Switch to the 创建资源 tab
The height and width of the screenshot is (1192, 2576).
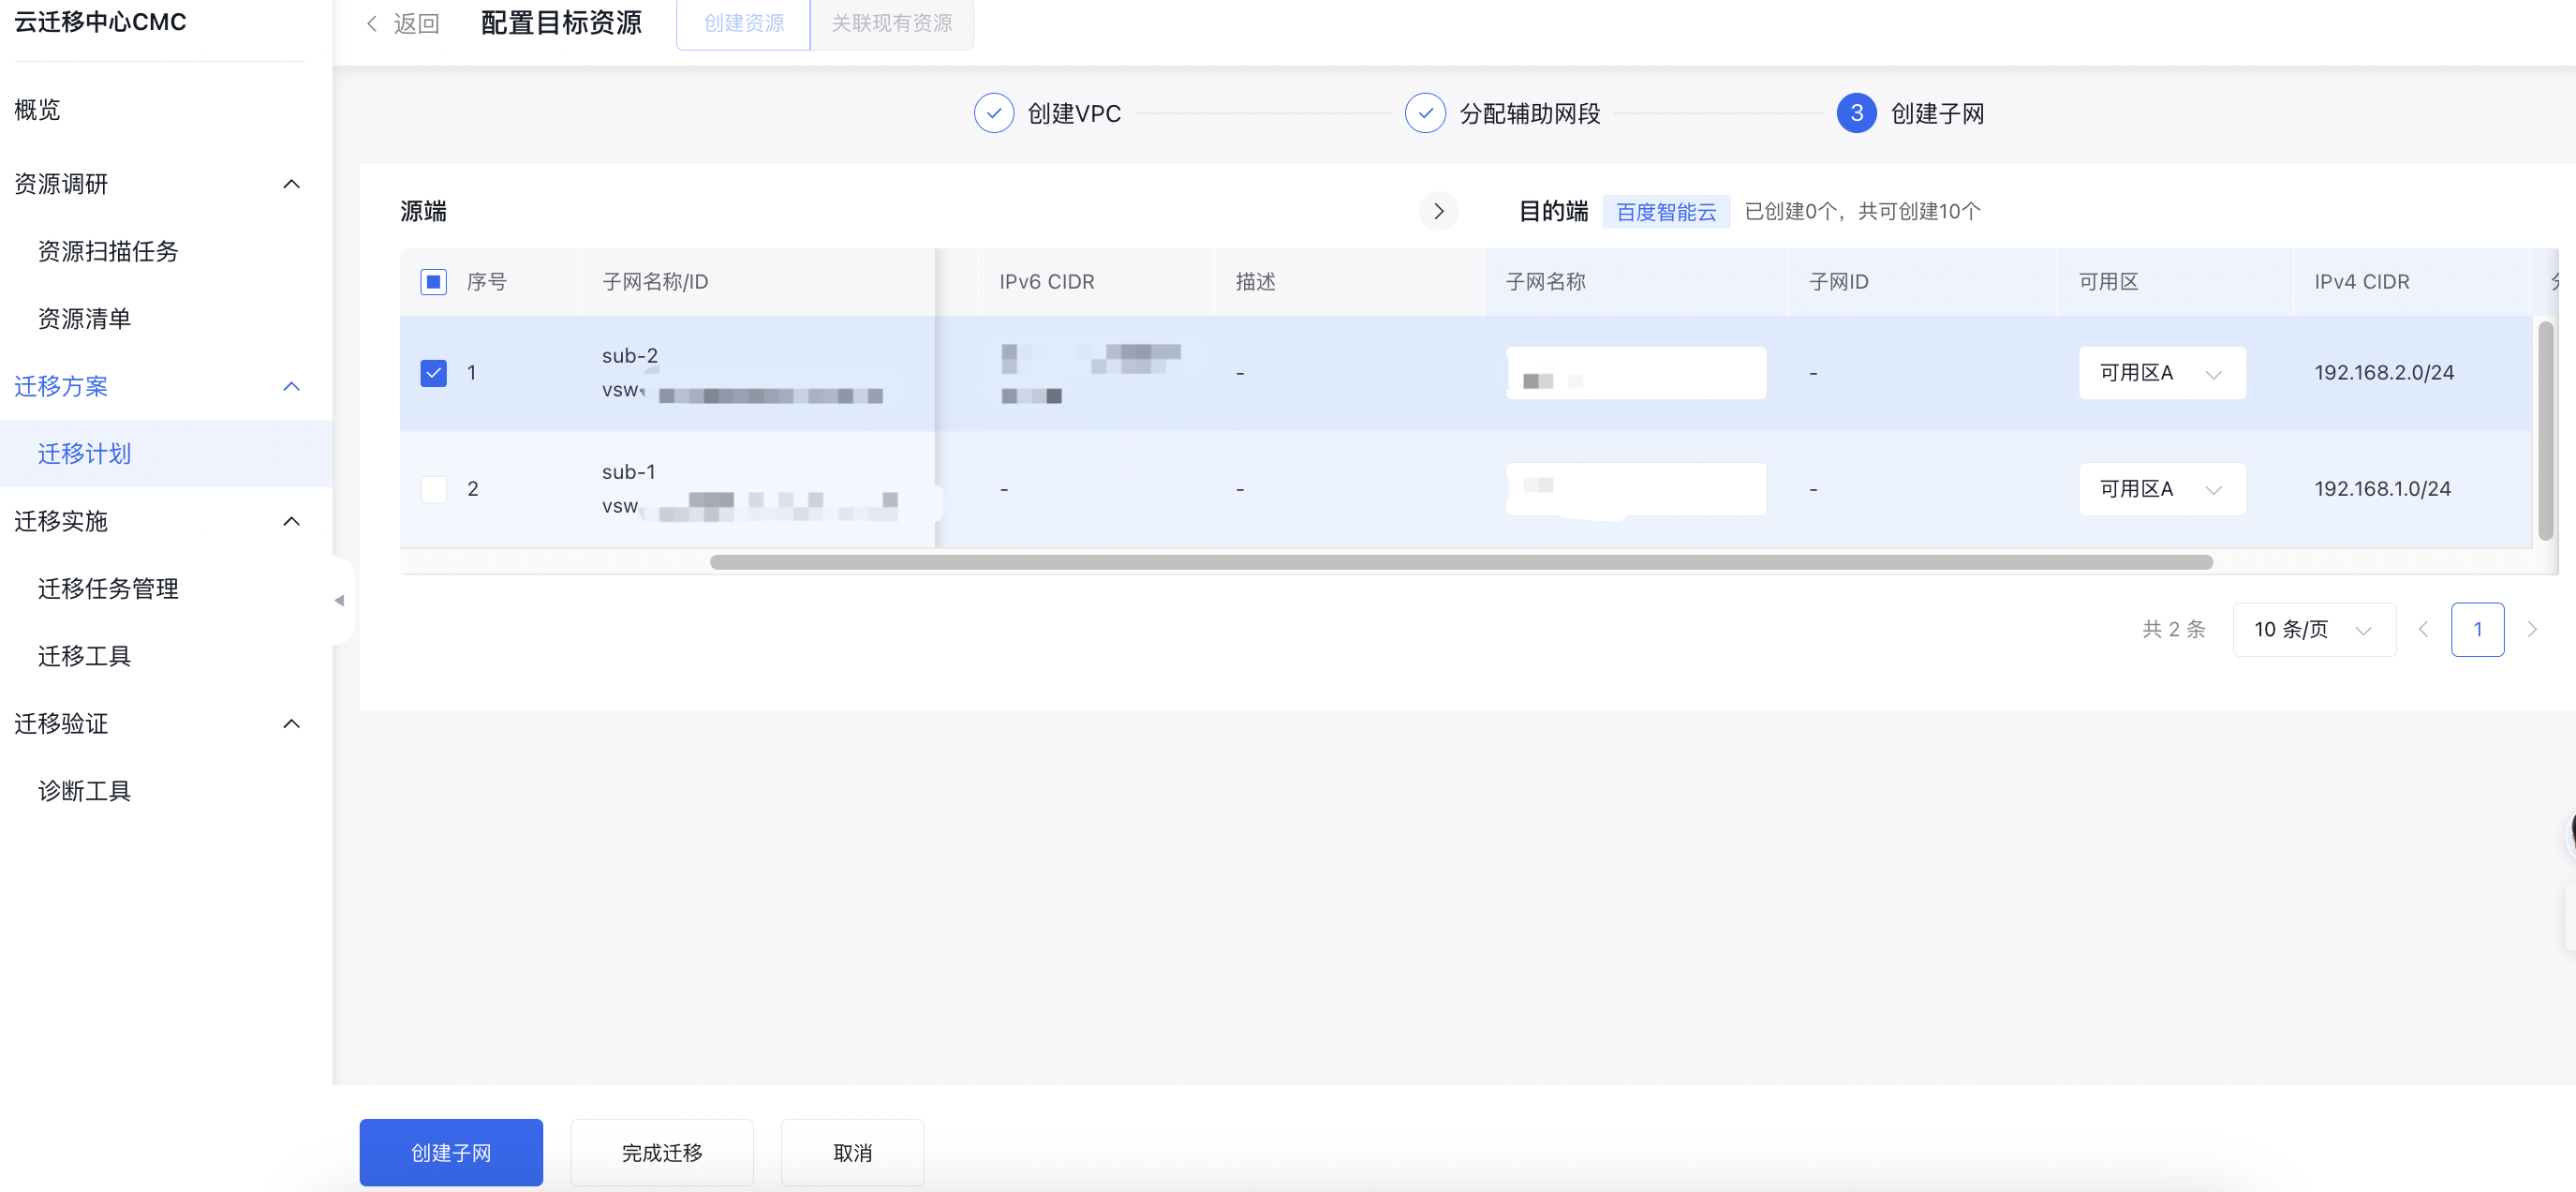click(743, 23)
